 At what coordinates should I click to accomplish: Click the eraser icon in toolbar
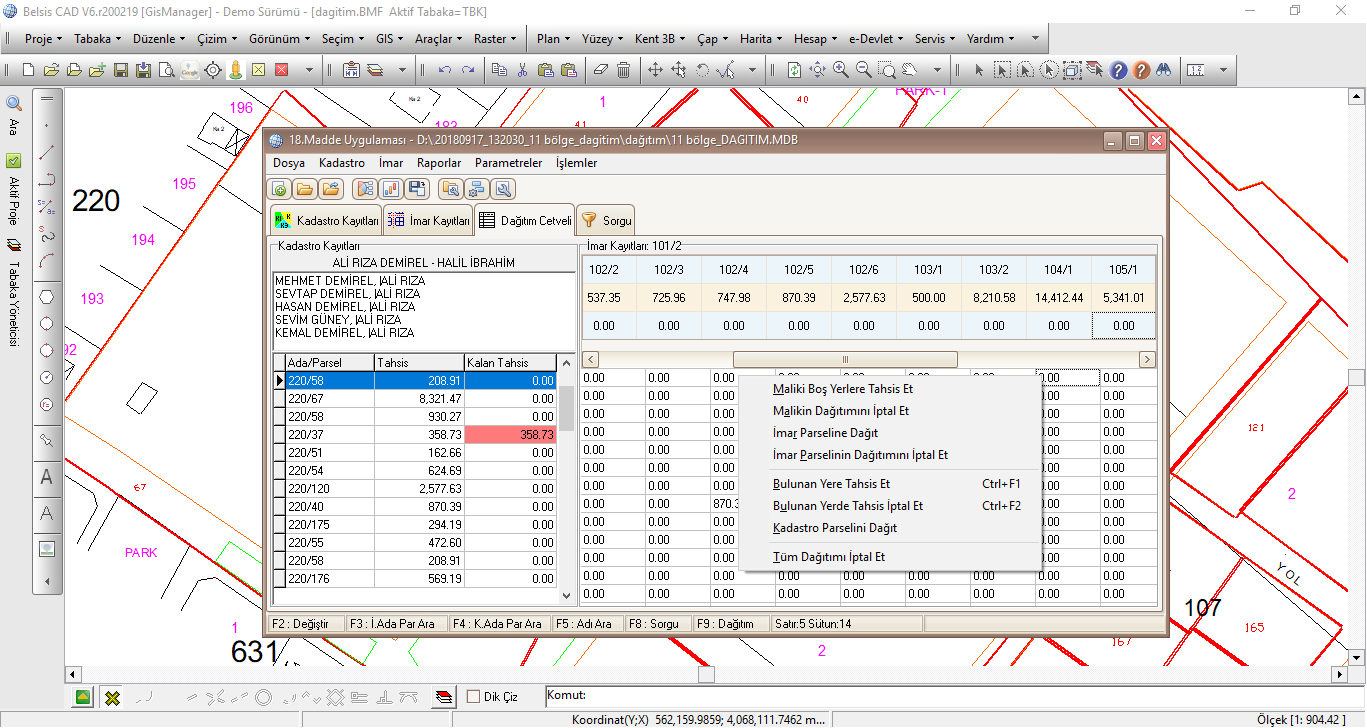pyautogui.click(x=600, y=70)
